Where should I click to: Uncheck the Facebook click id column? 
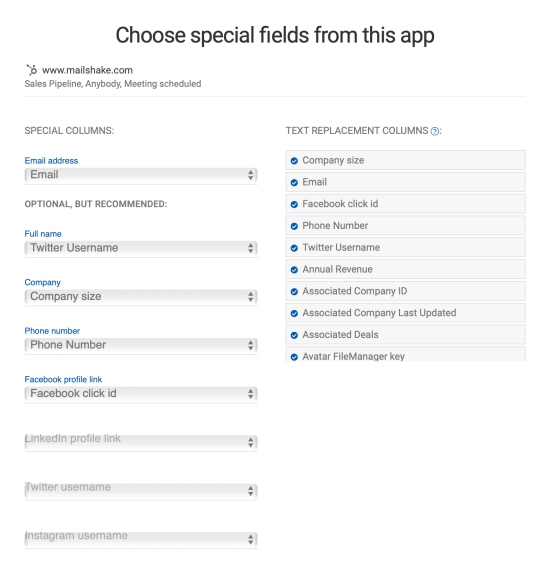coord(294,204)
